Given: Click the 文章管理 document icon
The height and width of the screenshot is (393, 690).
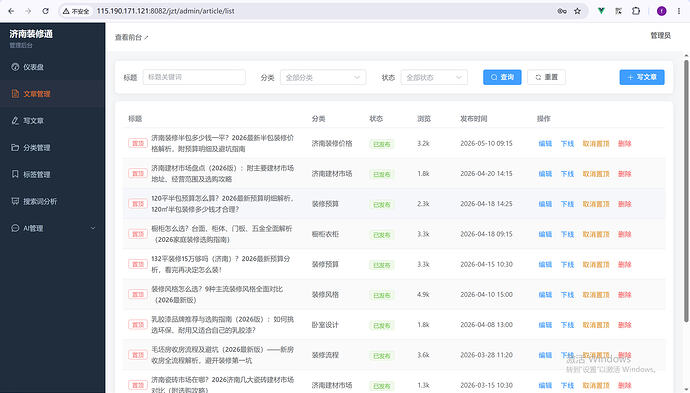Looking at the screenshot, I should tap(15, 94).
